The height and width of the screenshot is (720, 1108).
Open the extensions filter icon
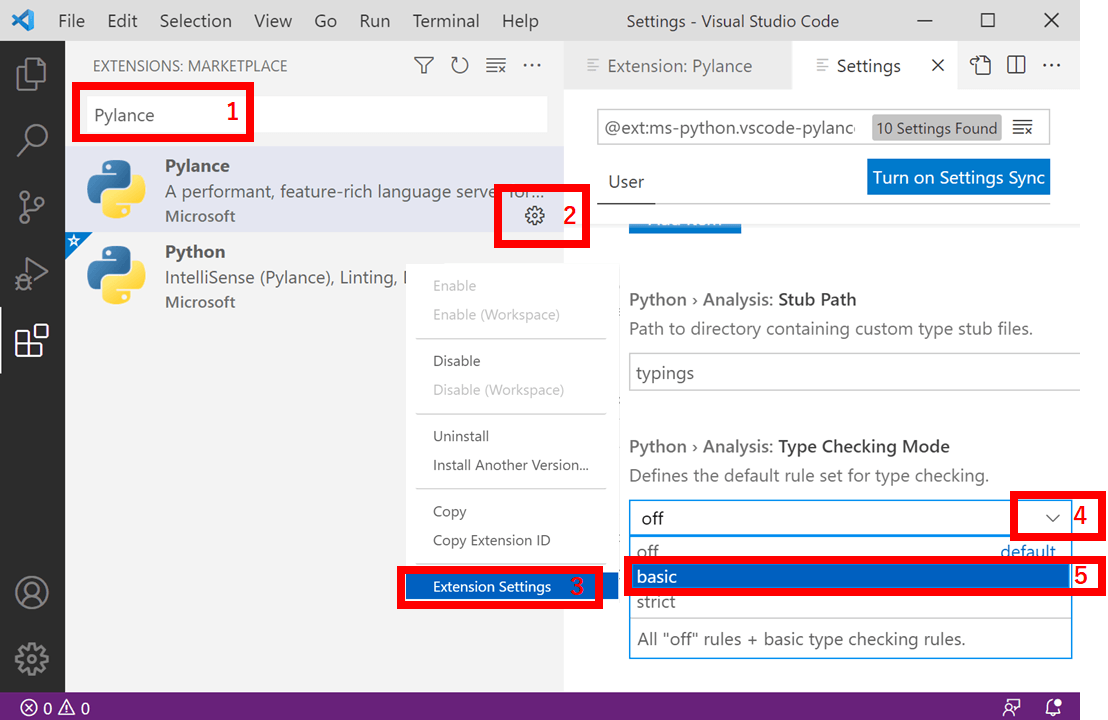(x=423, y=64)
